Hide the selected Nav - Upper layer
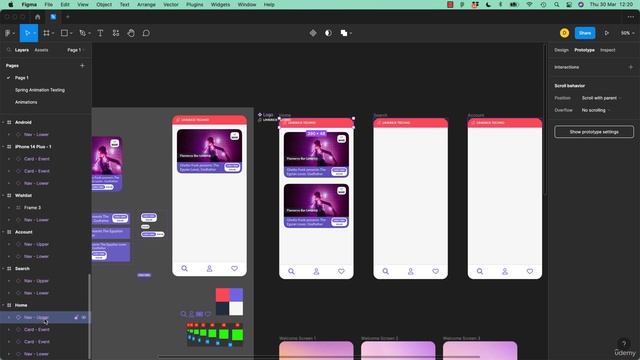 (x=84, y=317)
